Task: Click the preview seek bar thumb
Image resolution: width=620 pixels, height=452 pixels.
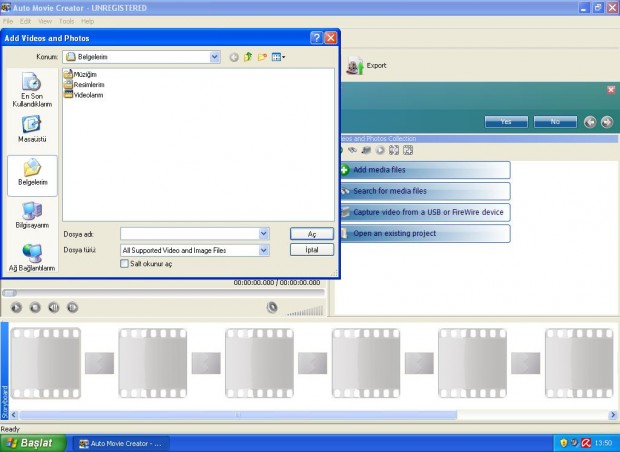Action: [x=9, y=293]
